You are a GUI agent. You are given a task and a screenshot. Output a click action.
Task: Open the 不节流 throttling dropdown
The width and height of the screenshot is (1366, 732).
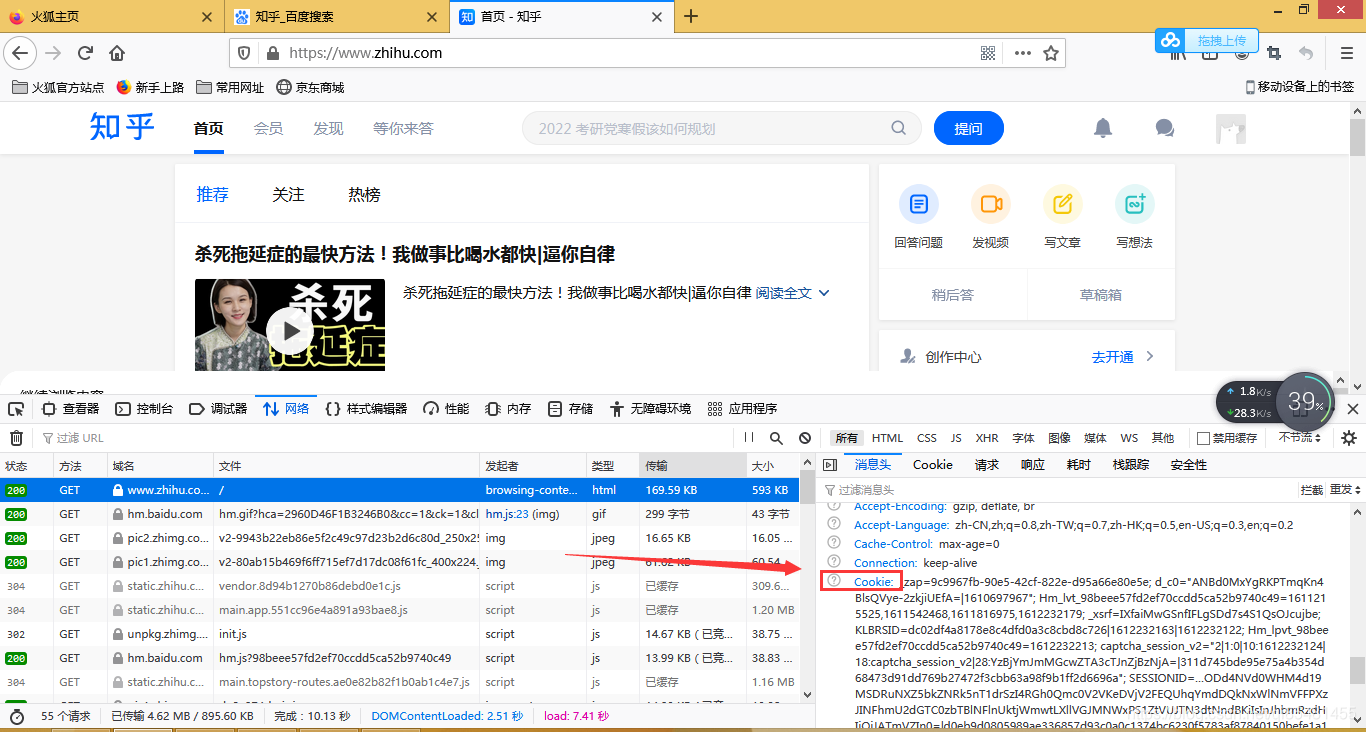(1299, 438)
